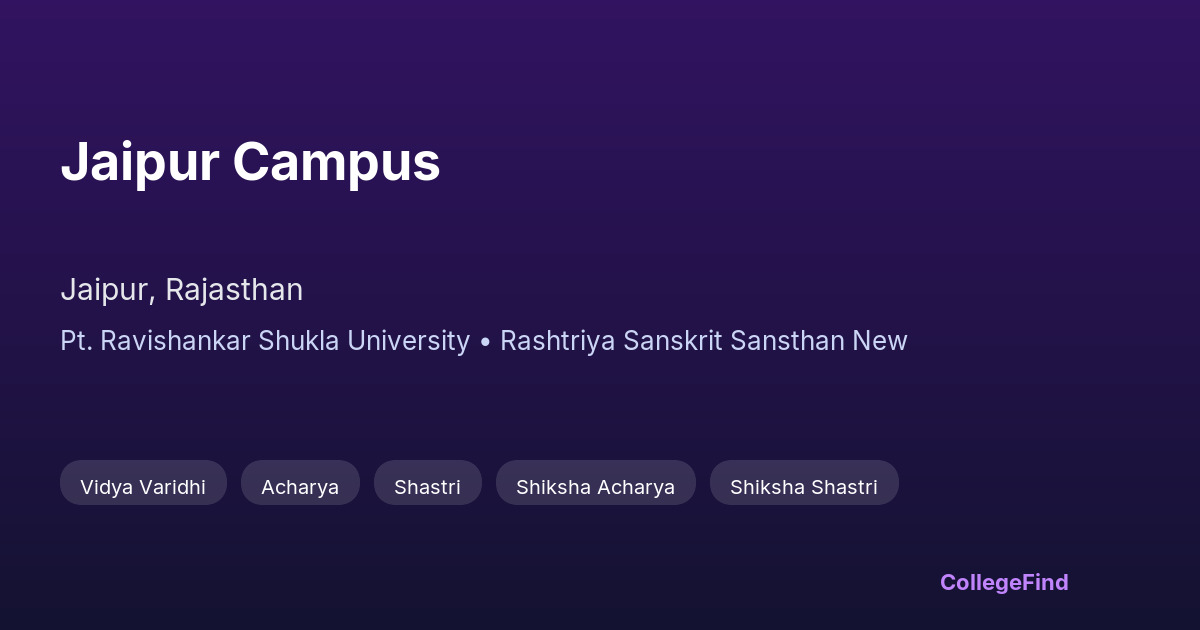Image resolution: width=1200 pixels, height=630 pixels.
Task: Click the word Sansthan in affiliation line
Action: (x=787, y=341)
